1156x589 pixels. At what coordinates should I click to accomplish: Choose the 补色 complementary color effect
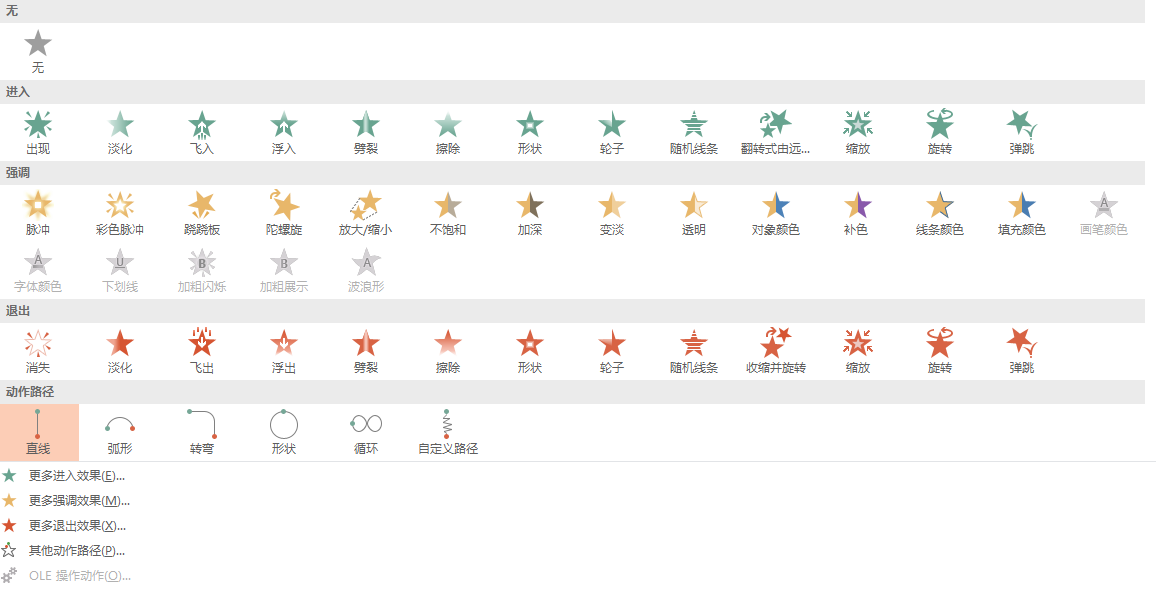click(x=857, y=214)
